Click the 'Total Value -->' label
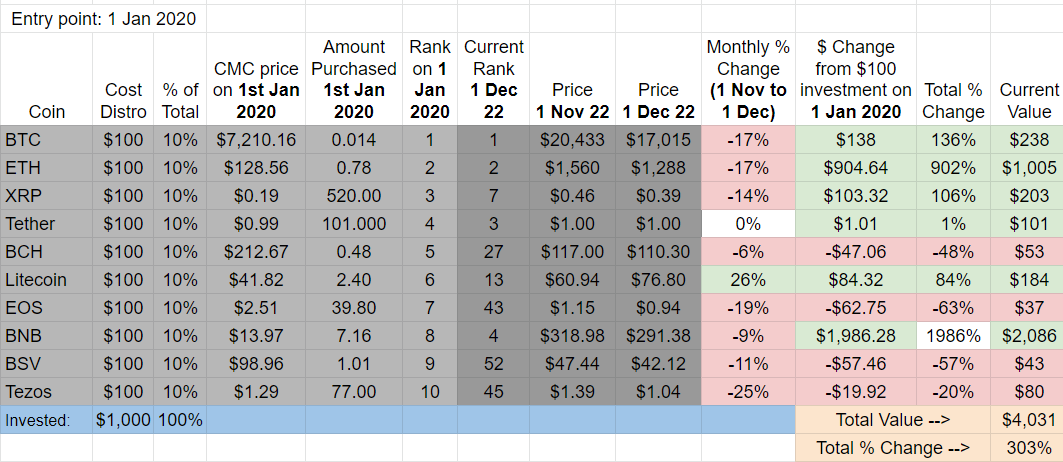The width and height of the screenshot is (1063, 462). (x=892, y=420)
